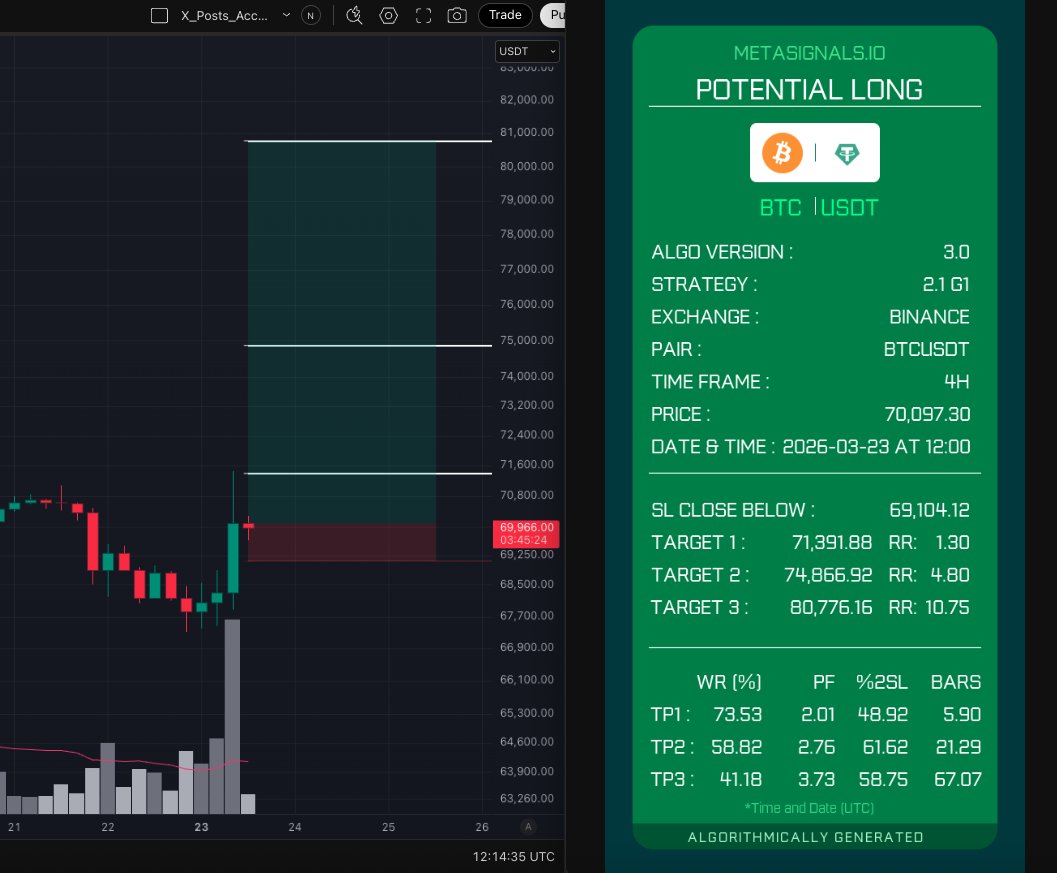This screenshot has height=873, width=1057.
Task: Open the X_Posts_Acc... layout name
Action: pos(224,16)
